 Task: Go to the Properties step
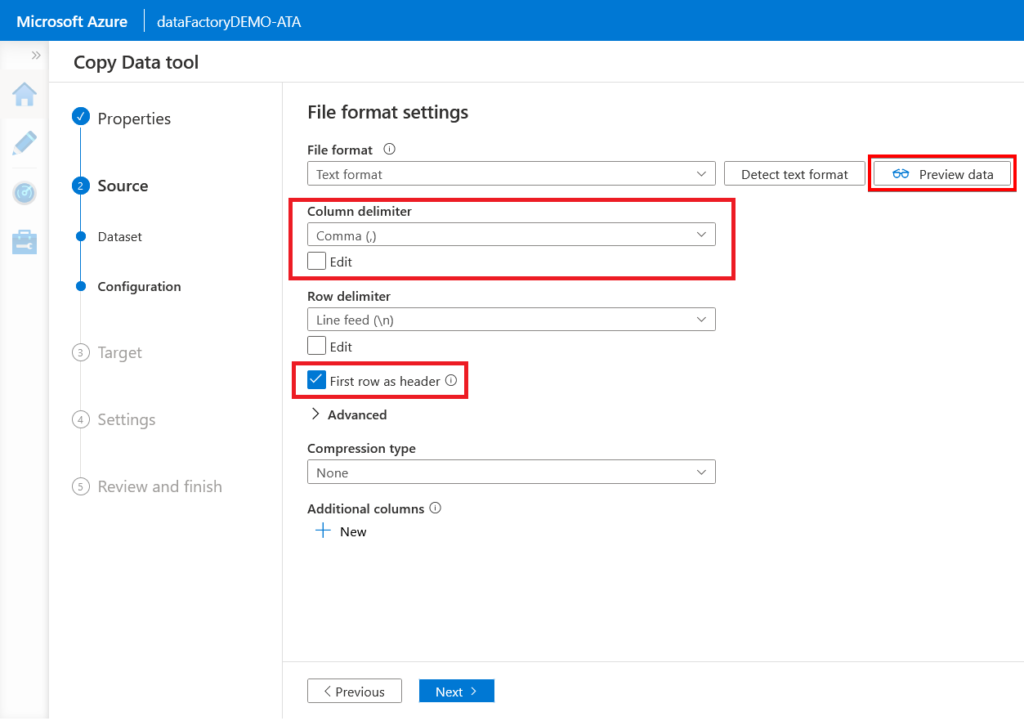click(x=134, y=119)
